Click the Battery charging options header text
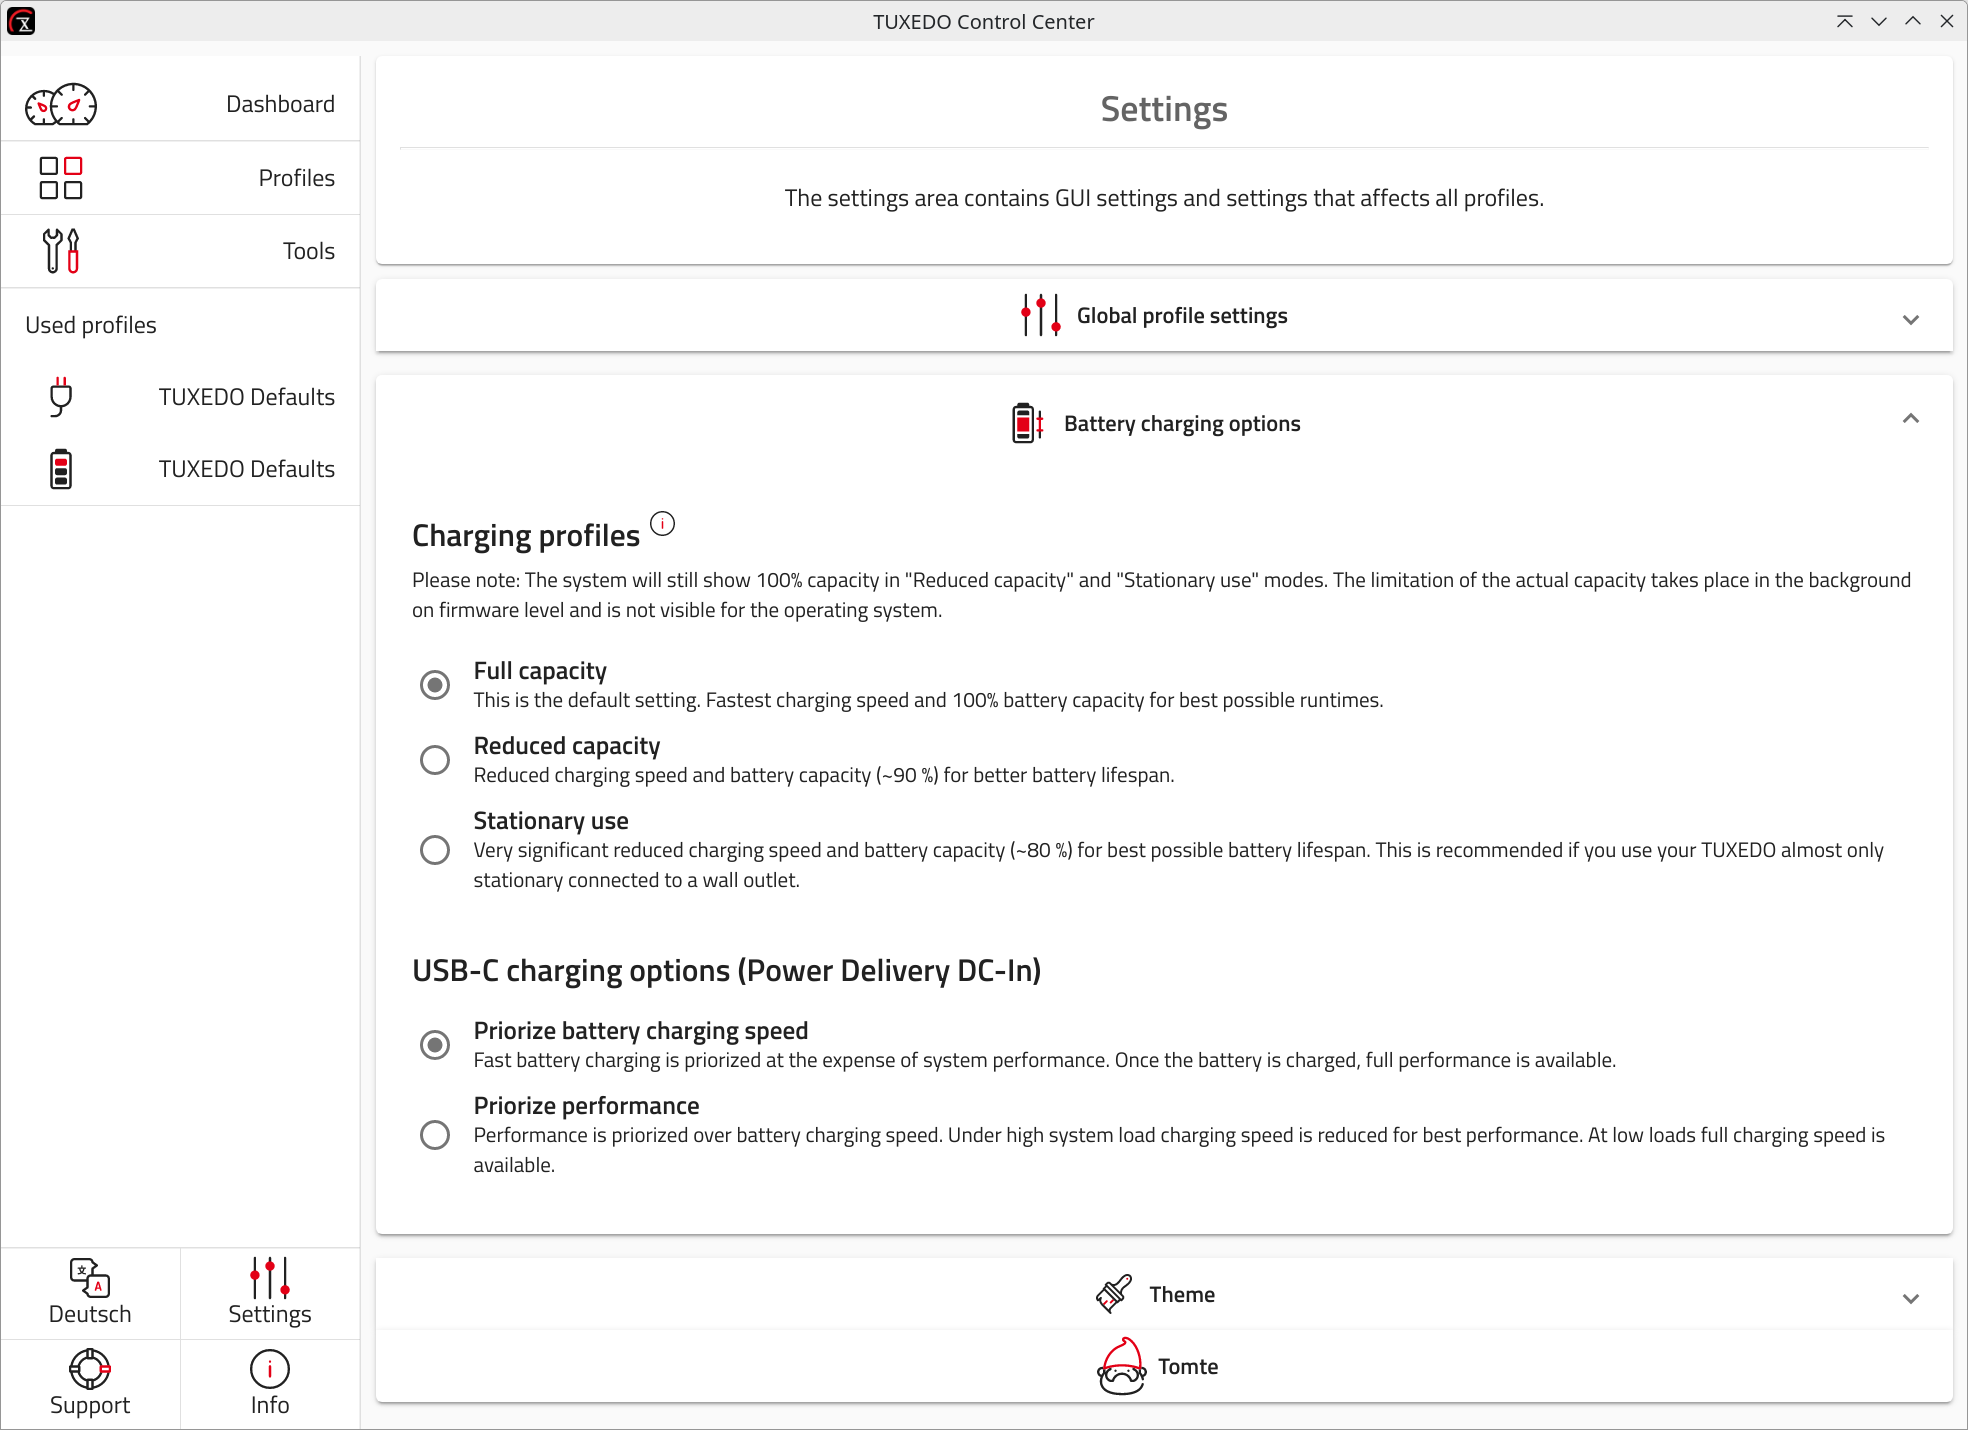1968x1430 pixels. coord(1182,423)
